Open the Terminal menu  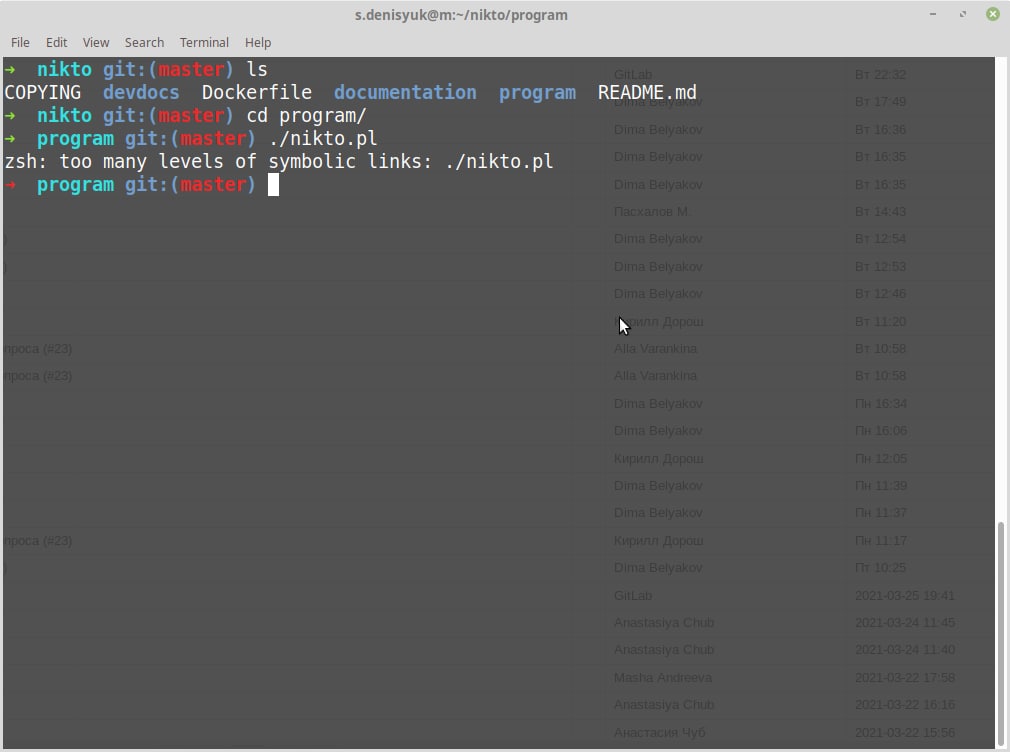pyautogui.click(x=204, y=43)
